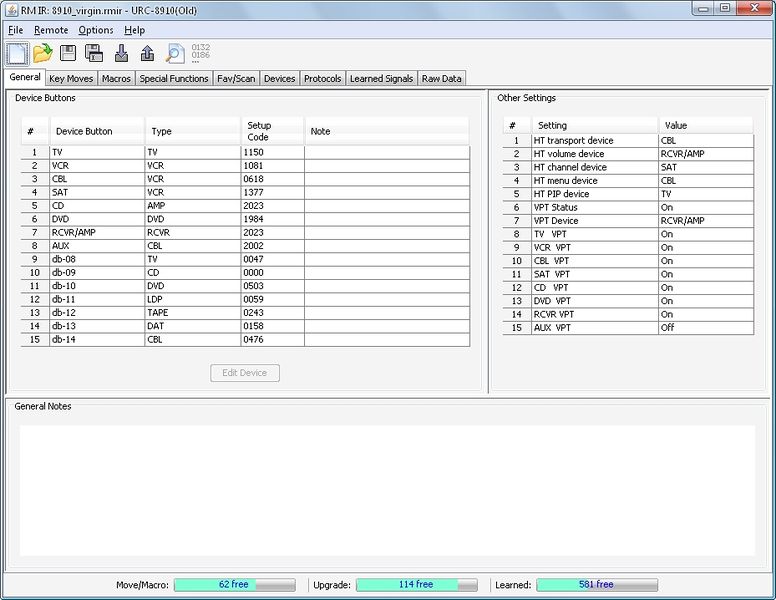This screenshot has height=600, width=776.
Task: Open value cell for HT menu device
Action: click(706, 181)
